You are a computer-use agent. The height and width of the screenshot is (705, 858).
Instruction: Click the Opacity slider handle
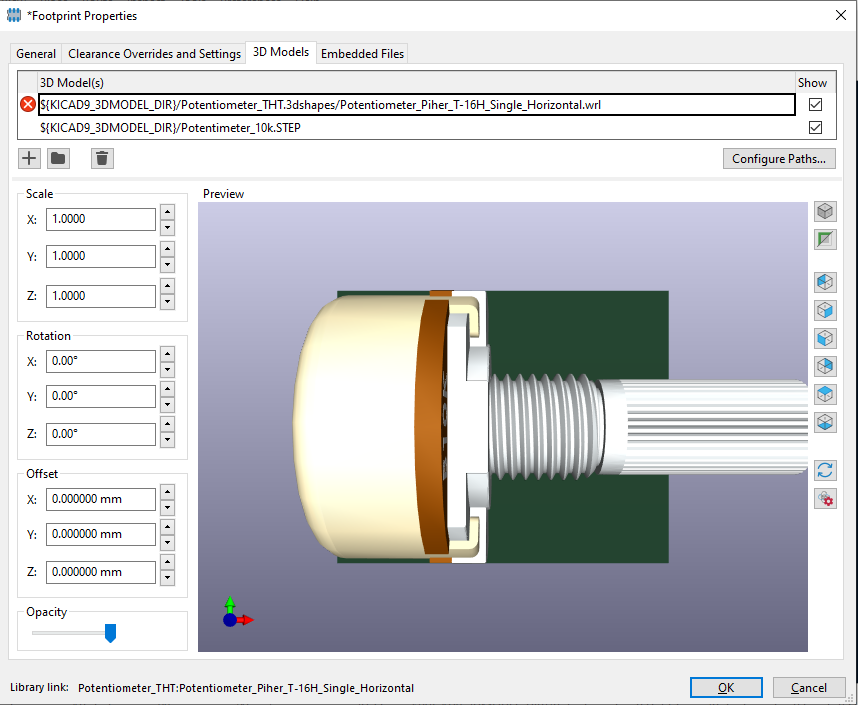pos(110,633)
